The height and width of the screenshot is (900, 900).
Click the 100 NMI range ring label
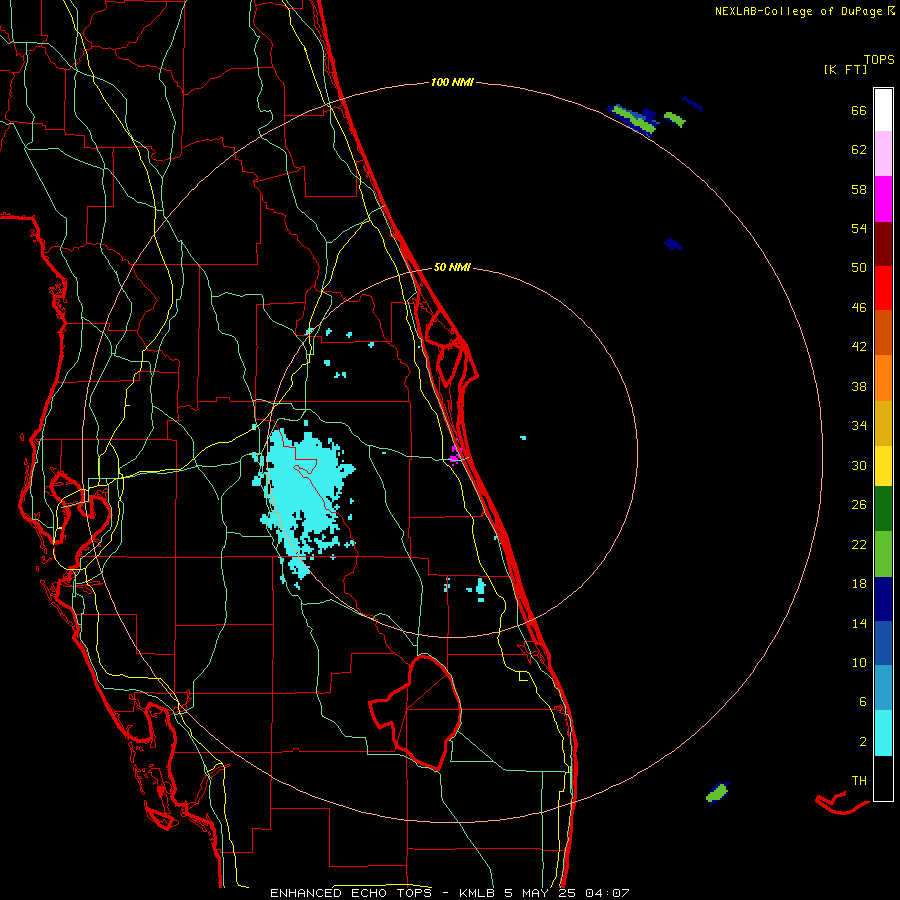(x=452, y=82)
